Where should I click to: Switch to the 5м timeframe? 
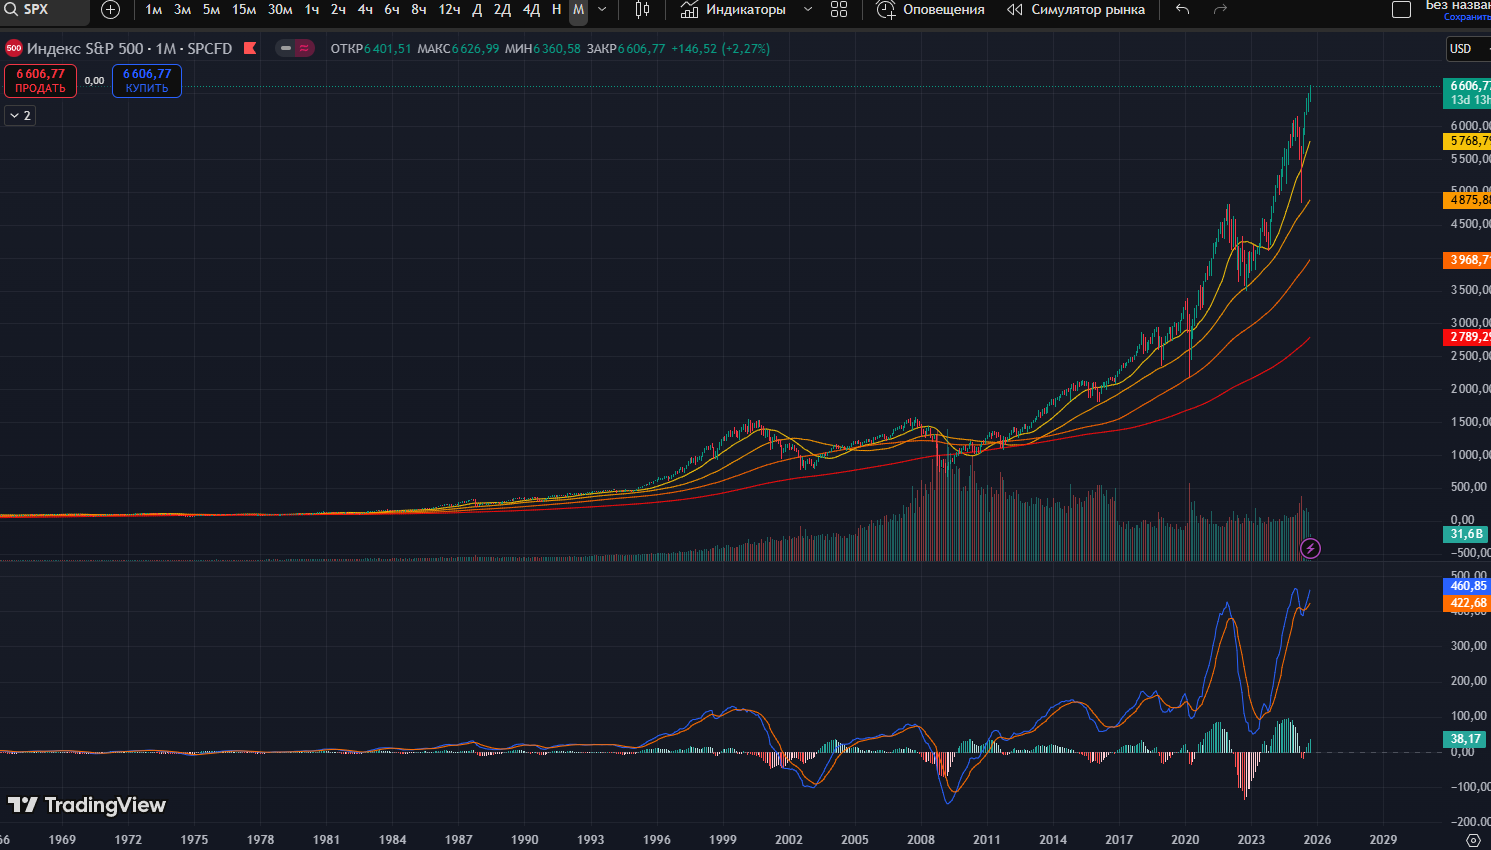pyautogui.click(x=211, y=10)
